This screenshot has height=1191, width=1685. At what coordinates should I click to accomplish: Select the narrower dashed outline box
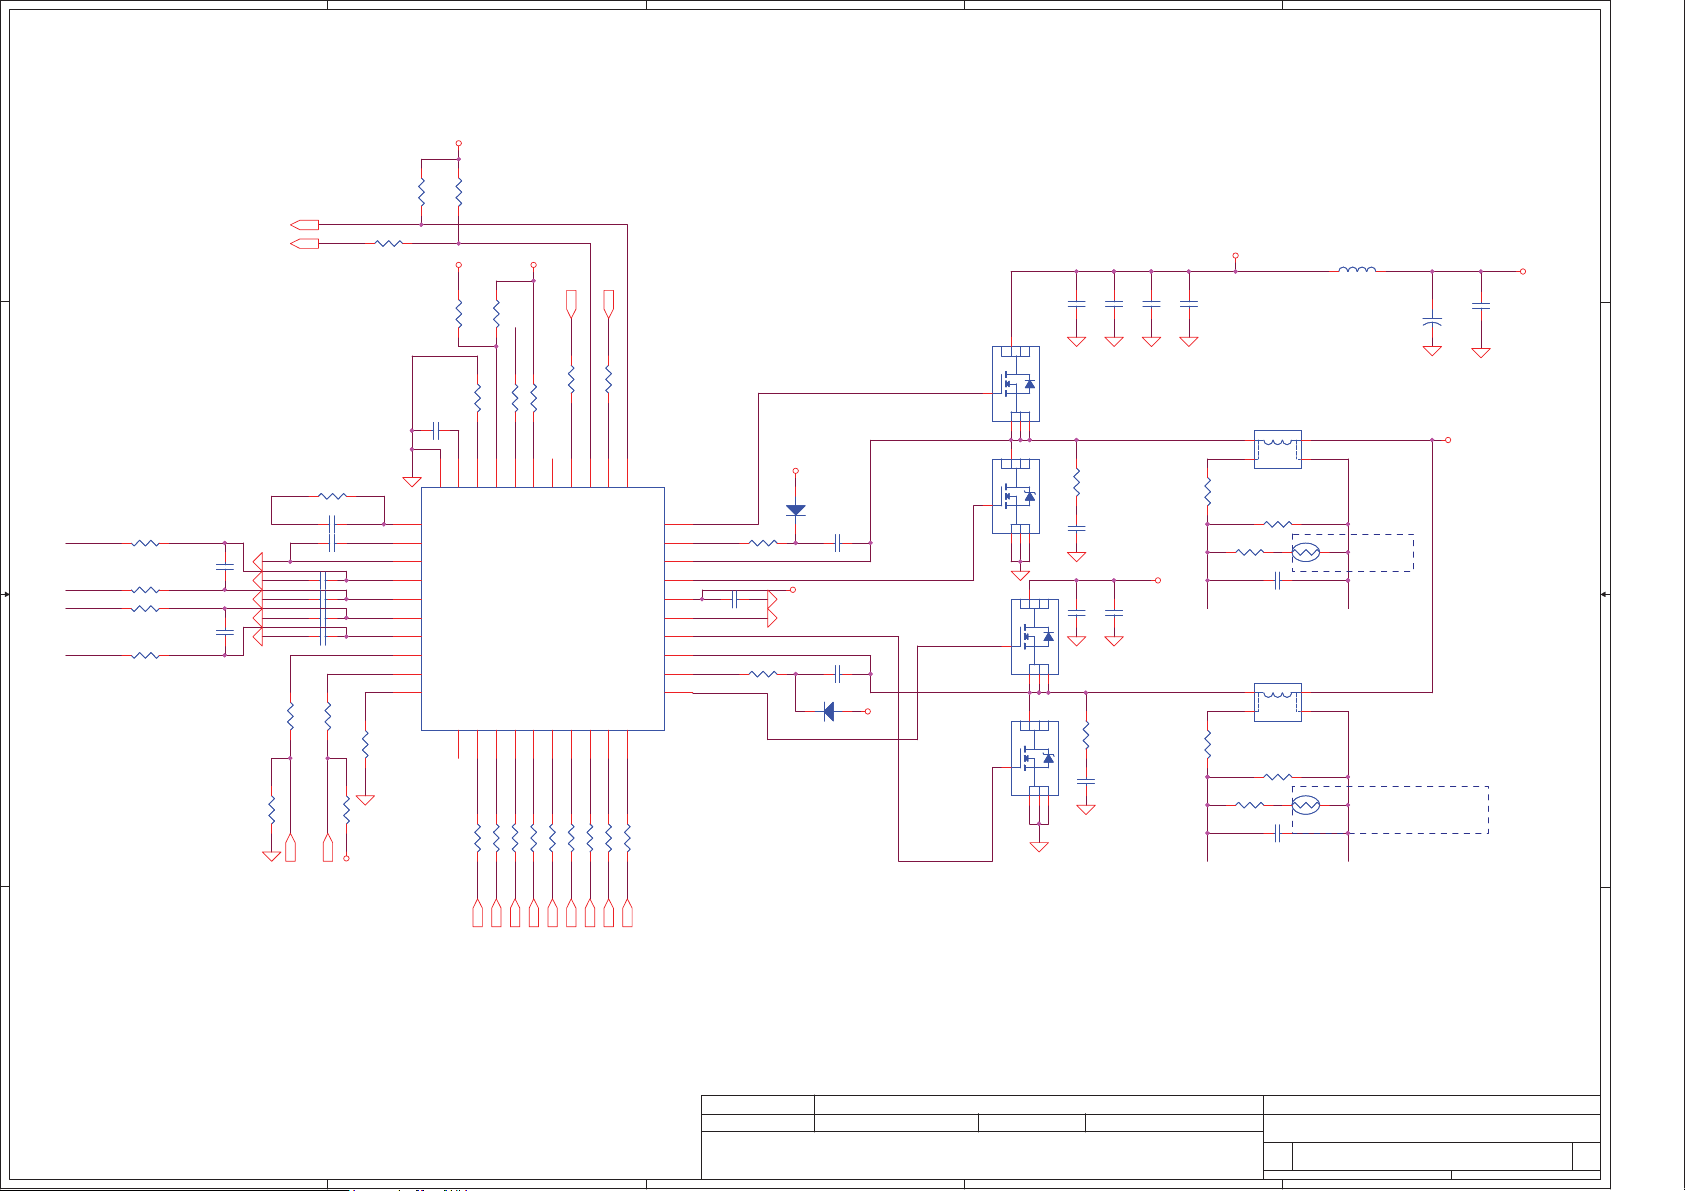pos(1353,553)
